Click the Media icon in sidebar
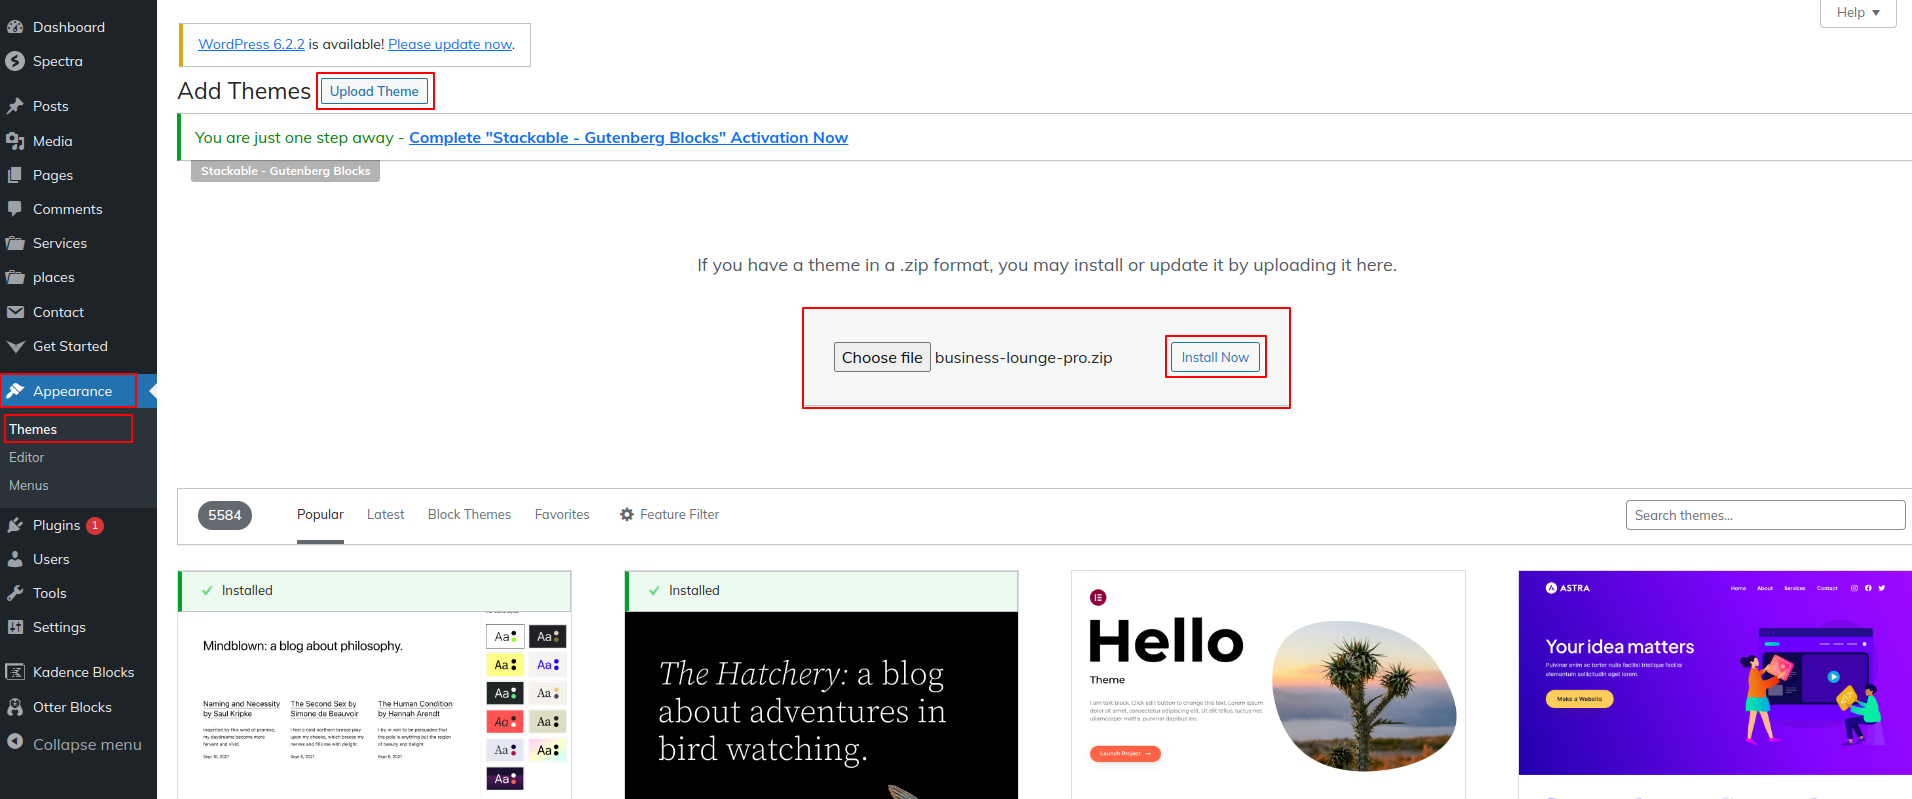The height and width of the screenshot is (799, 1912). click(x=15, y=141)
